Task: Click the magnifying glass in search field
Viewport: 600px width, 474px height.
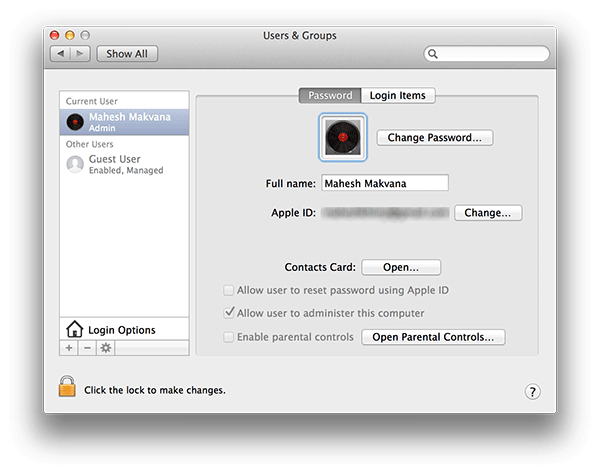Action: [x=434, y=54]
